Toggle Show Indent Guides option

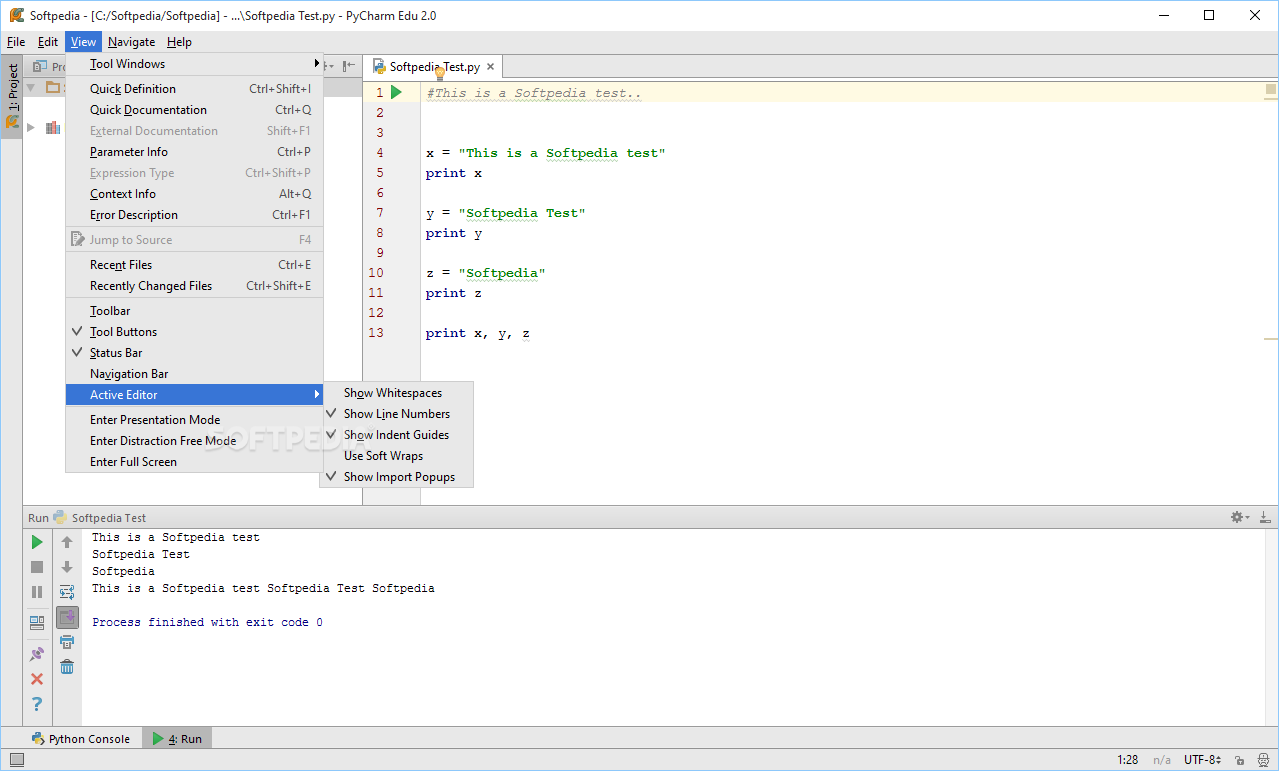pyautogui.click(x=396, y=435)
